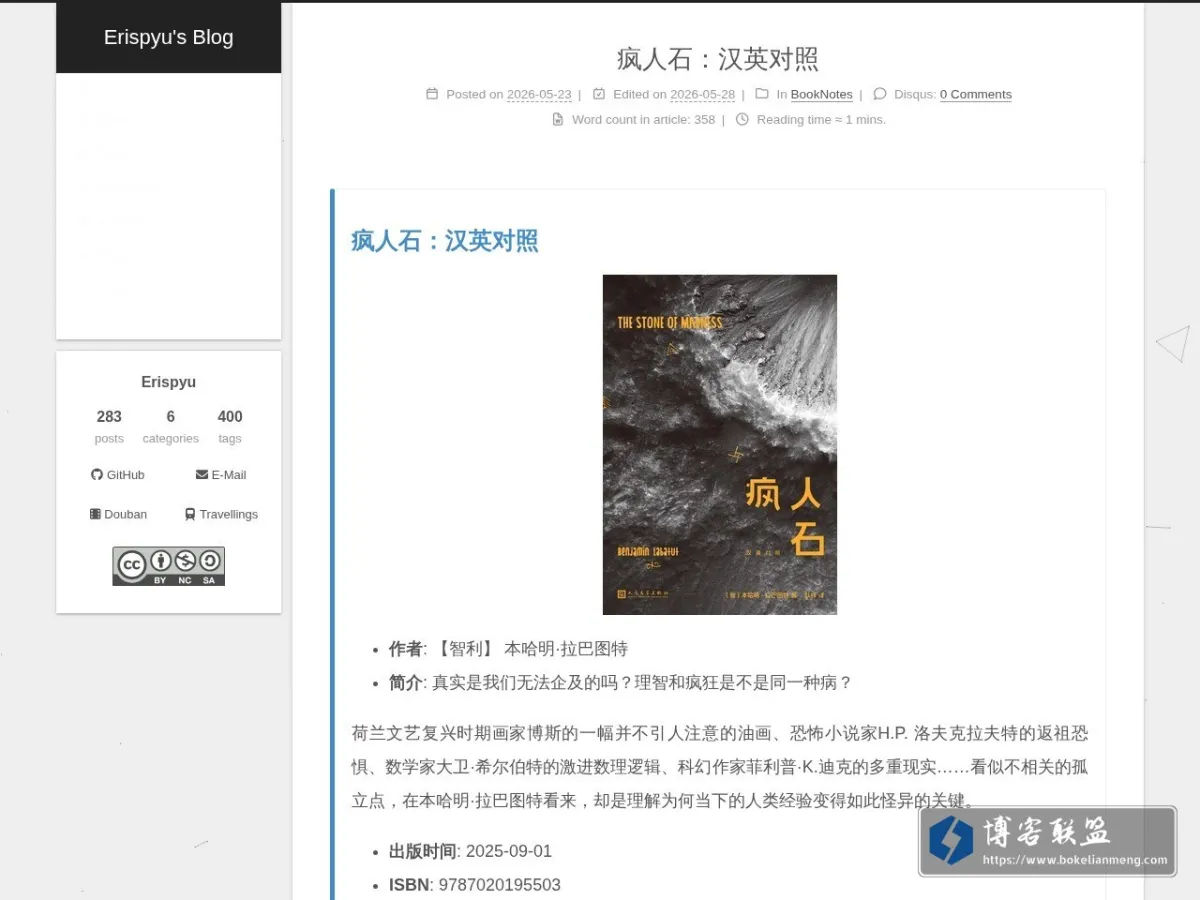Viewport: 1200px width, 900px height.
Task: Click the Reading time ≈ 1 mins text
Action: pos(821,120)
